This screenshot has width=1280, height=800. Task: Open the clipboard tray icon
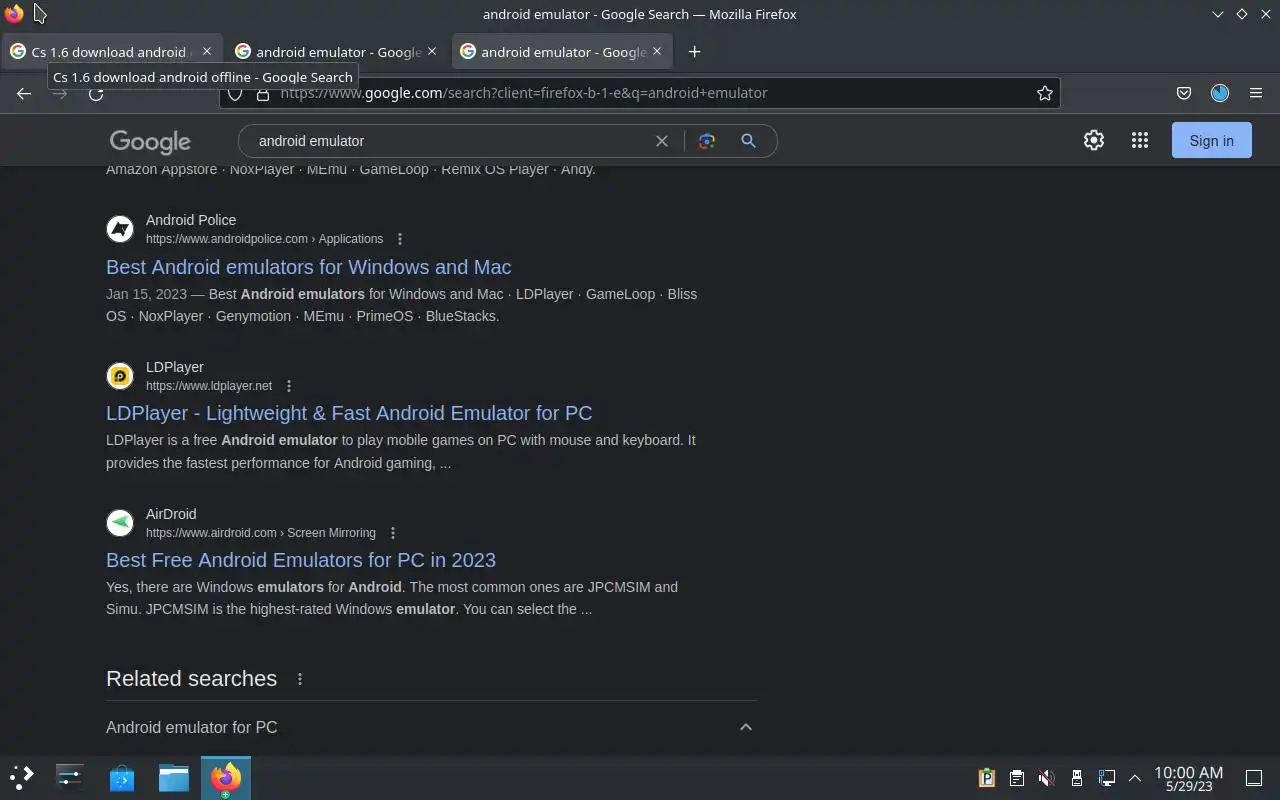click(x=1016, y=777)
